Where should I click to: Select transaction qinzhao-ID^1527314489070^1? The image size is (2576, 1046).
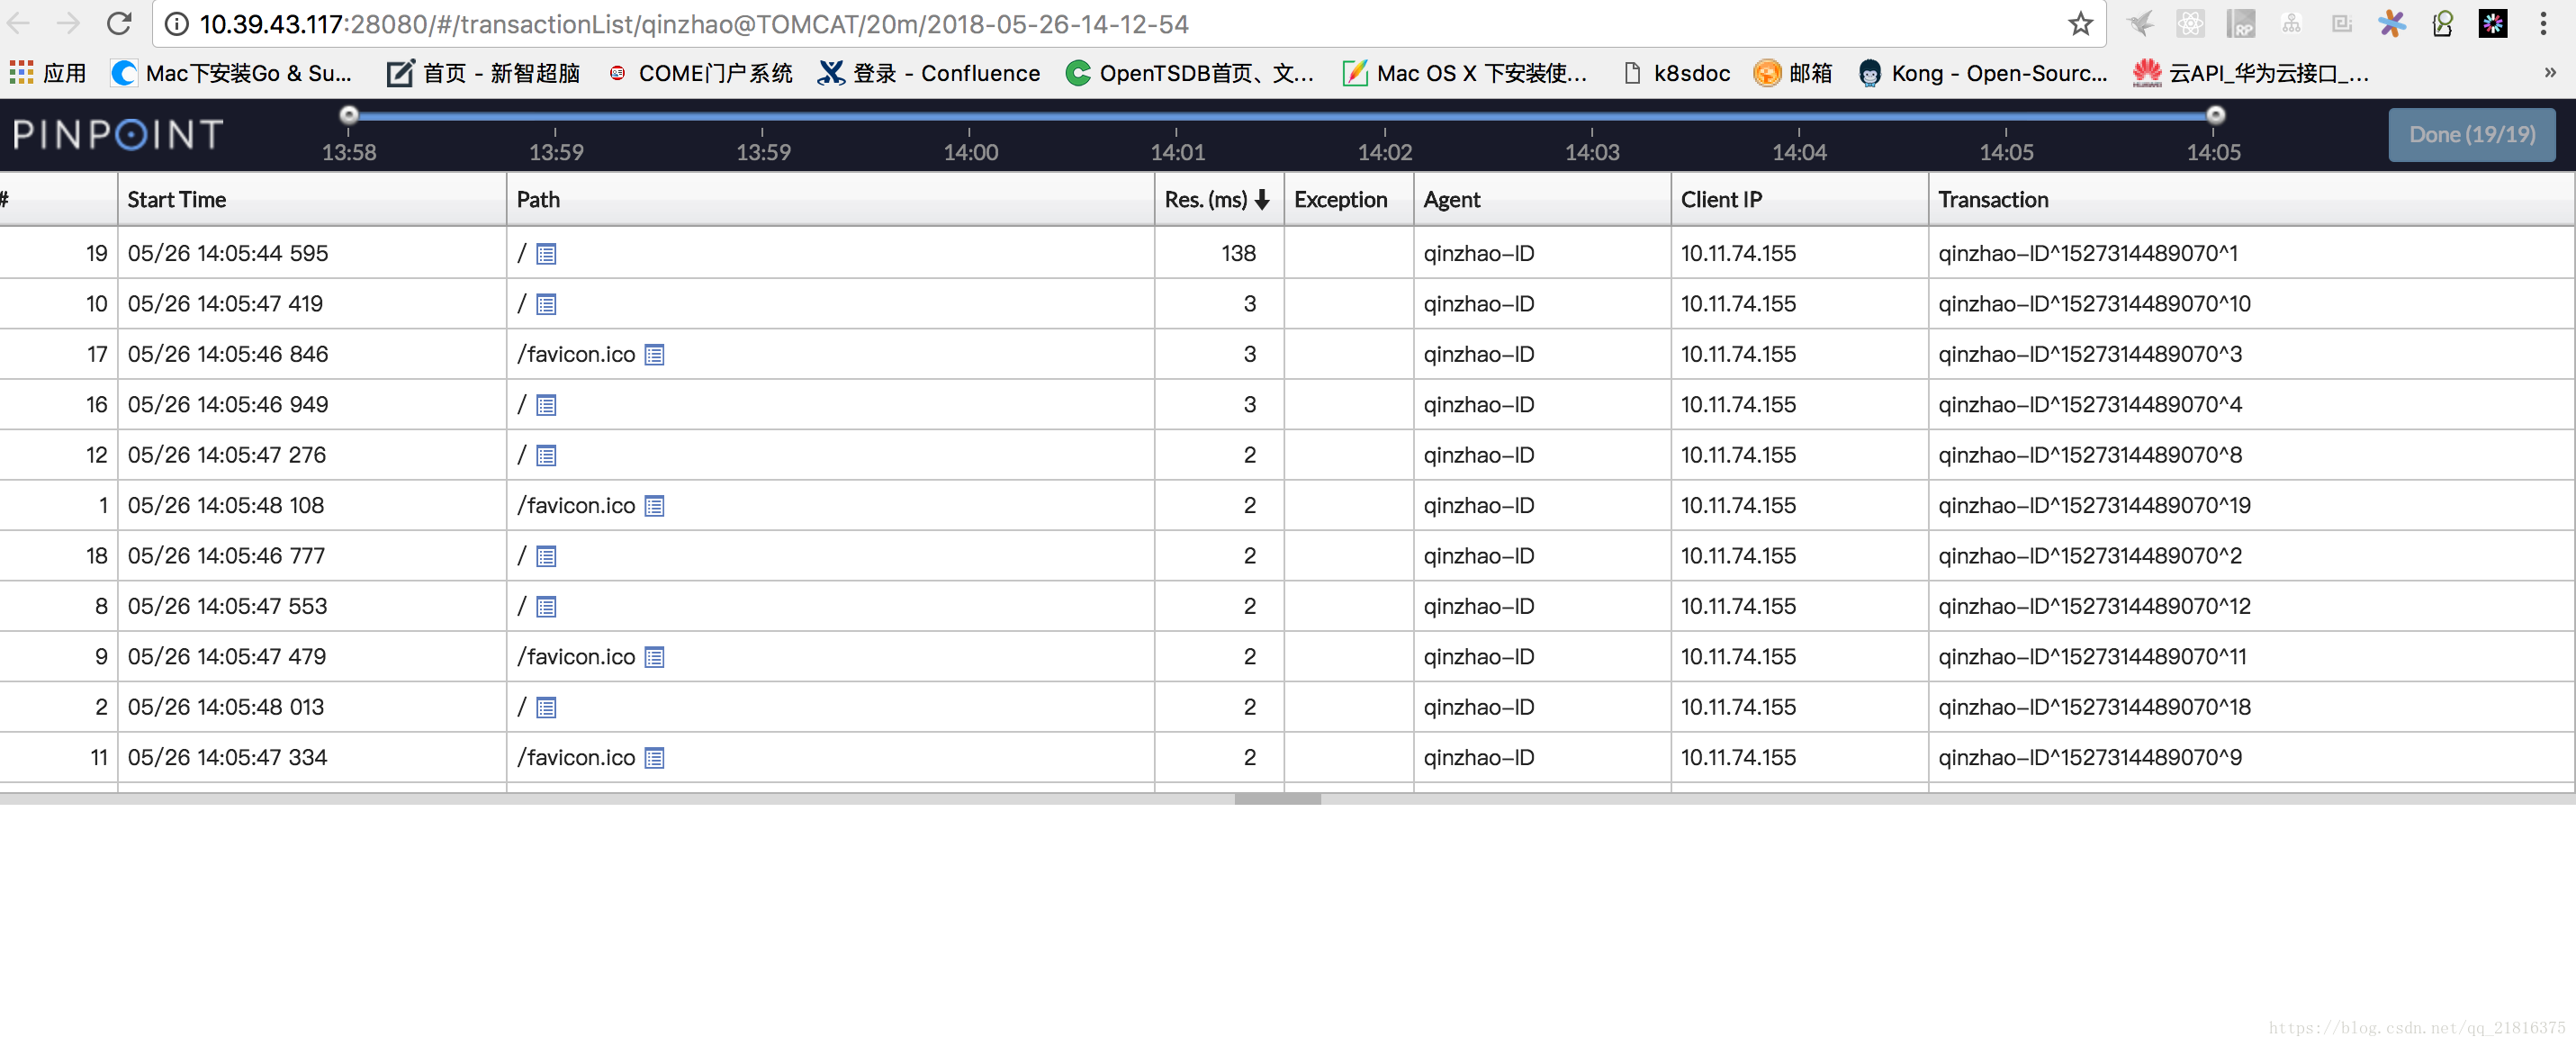coord(2088,254)
